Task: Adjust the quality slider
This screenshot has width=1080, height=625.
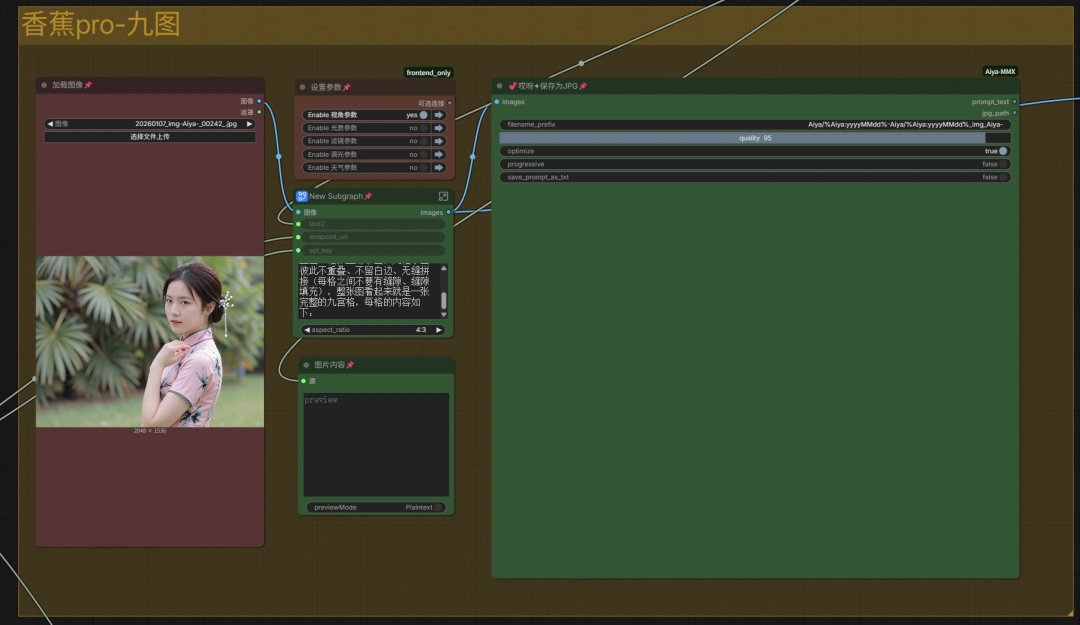Action: [755, 138]
